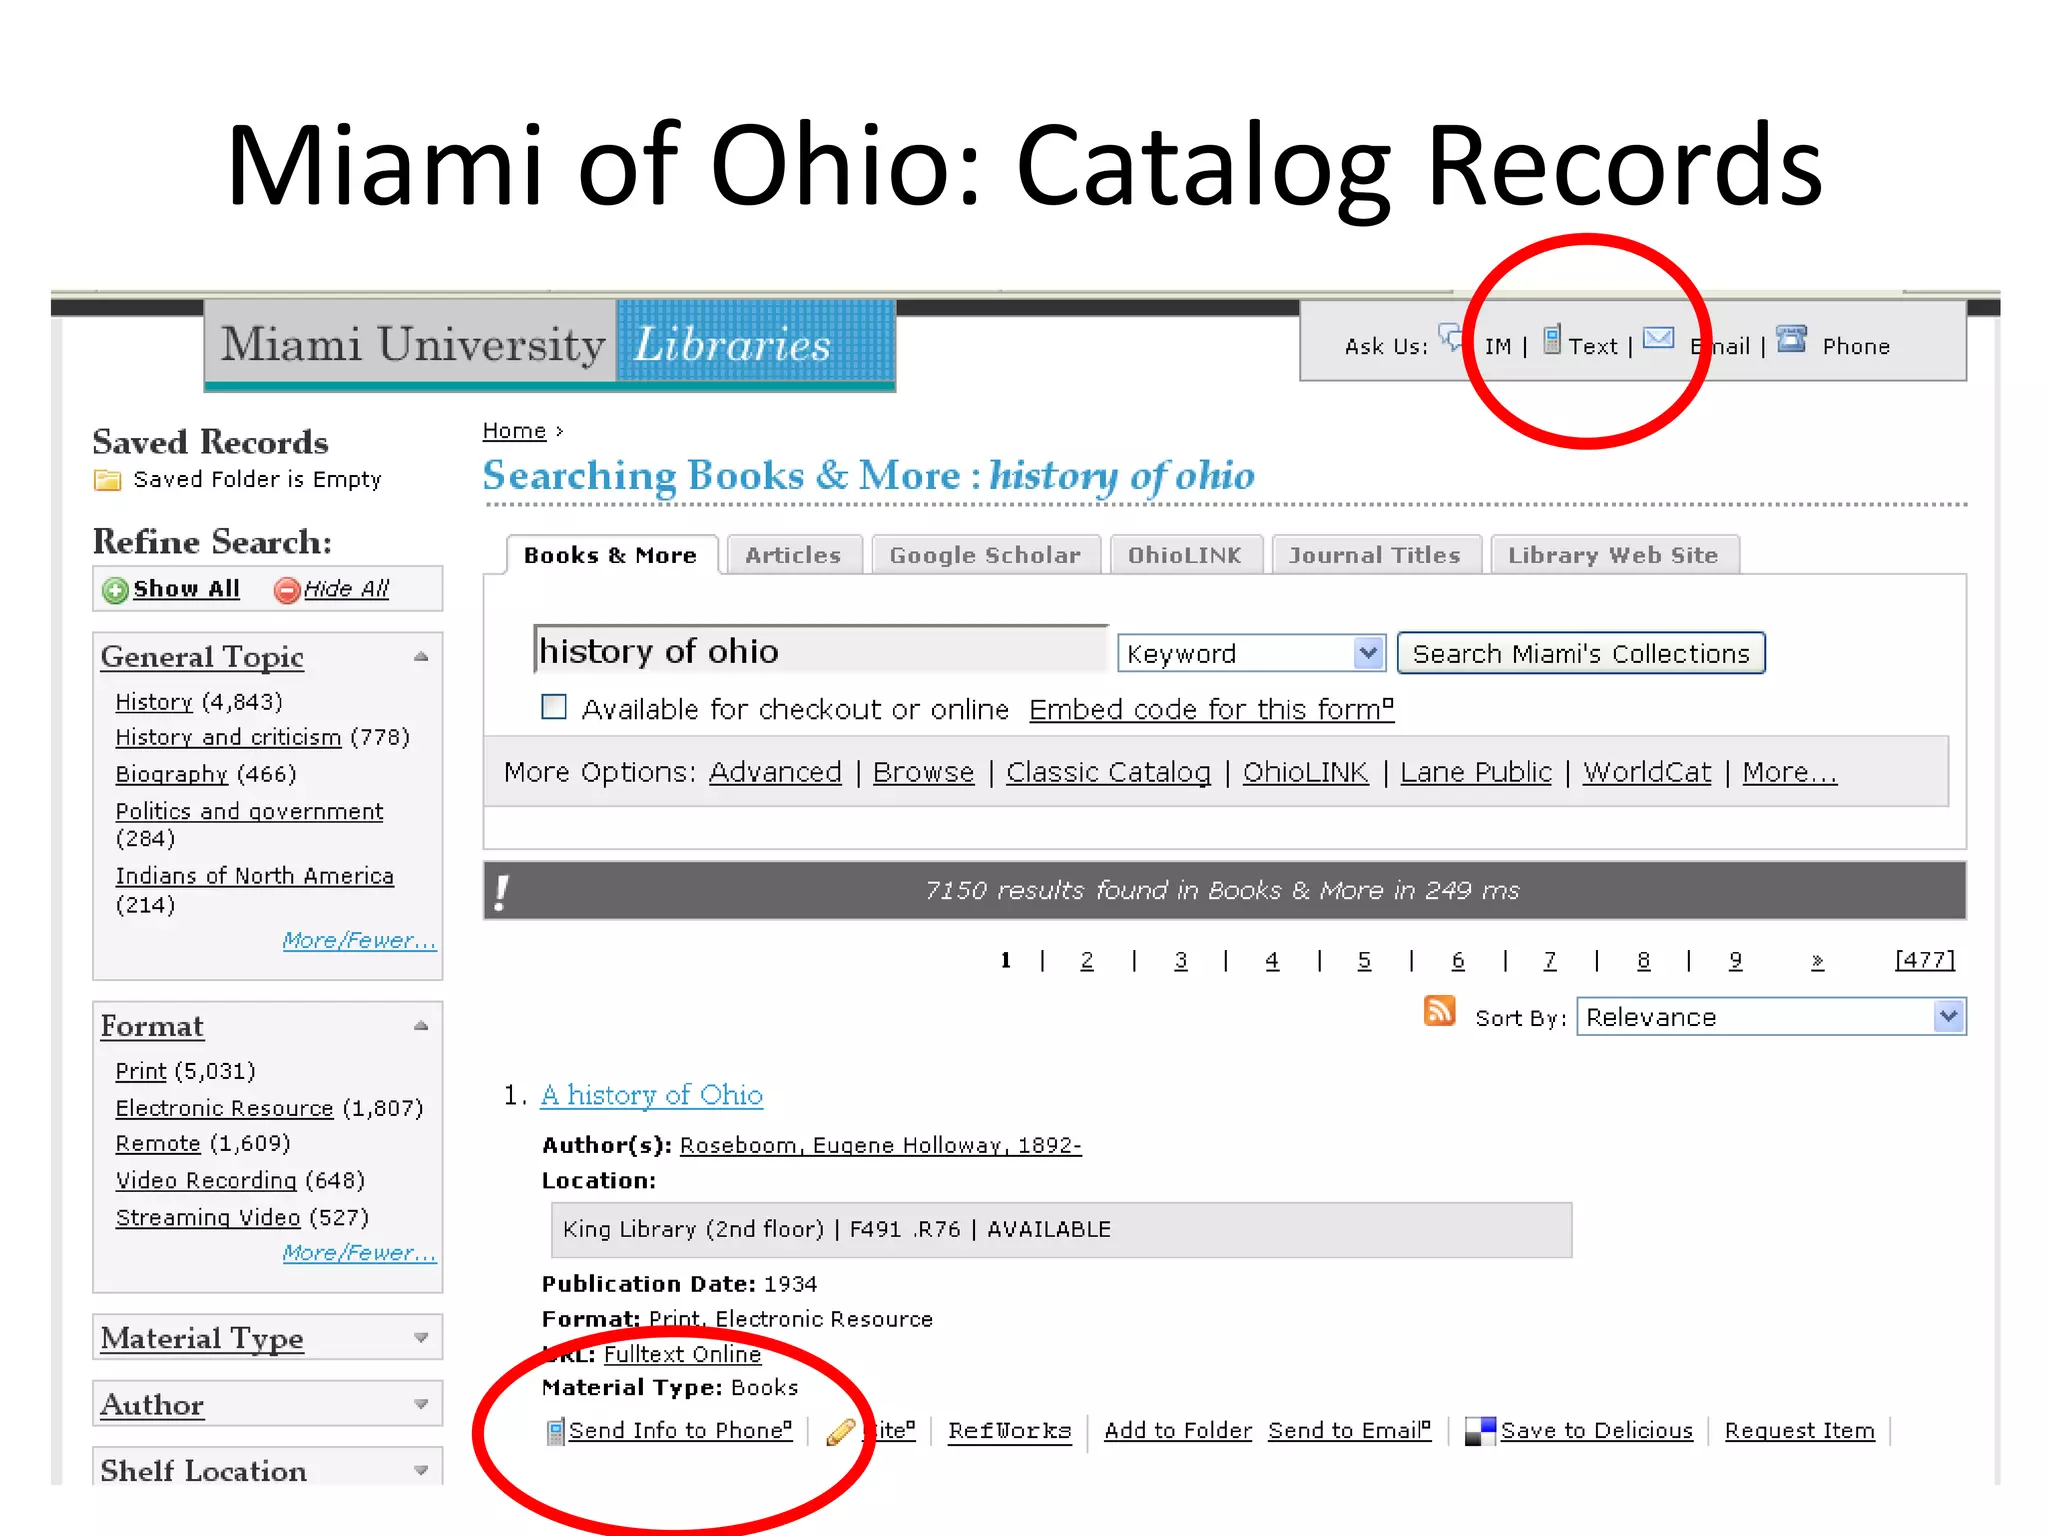Click the Fulltext Online link
Viewport: 2048px width, 1536px height.
pyautogui.click(x=683, y=1354)
